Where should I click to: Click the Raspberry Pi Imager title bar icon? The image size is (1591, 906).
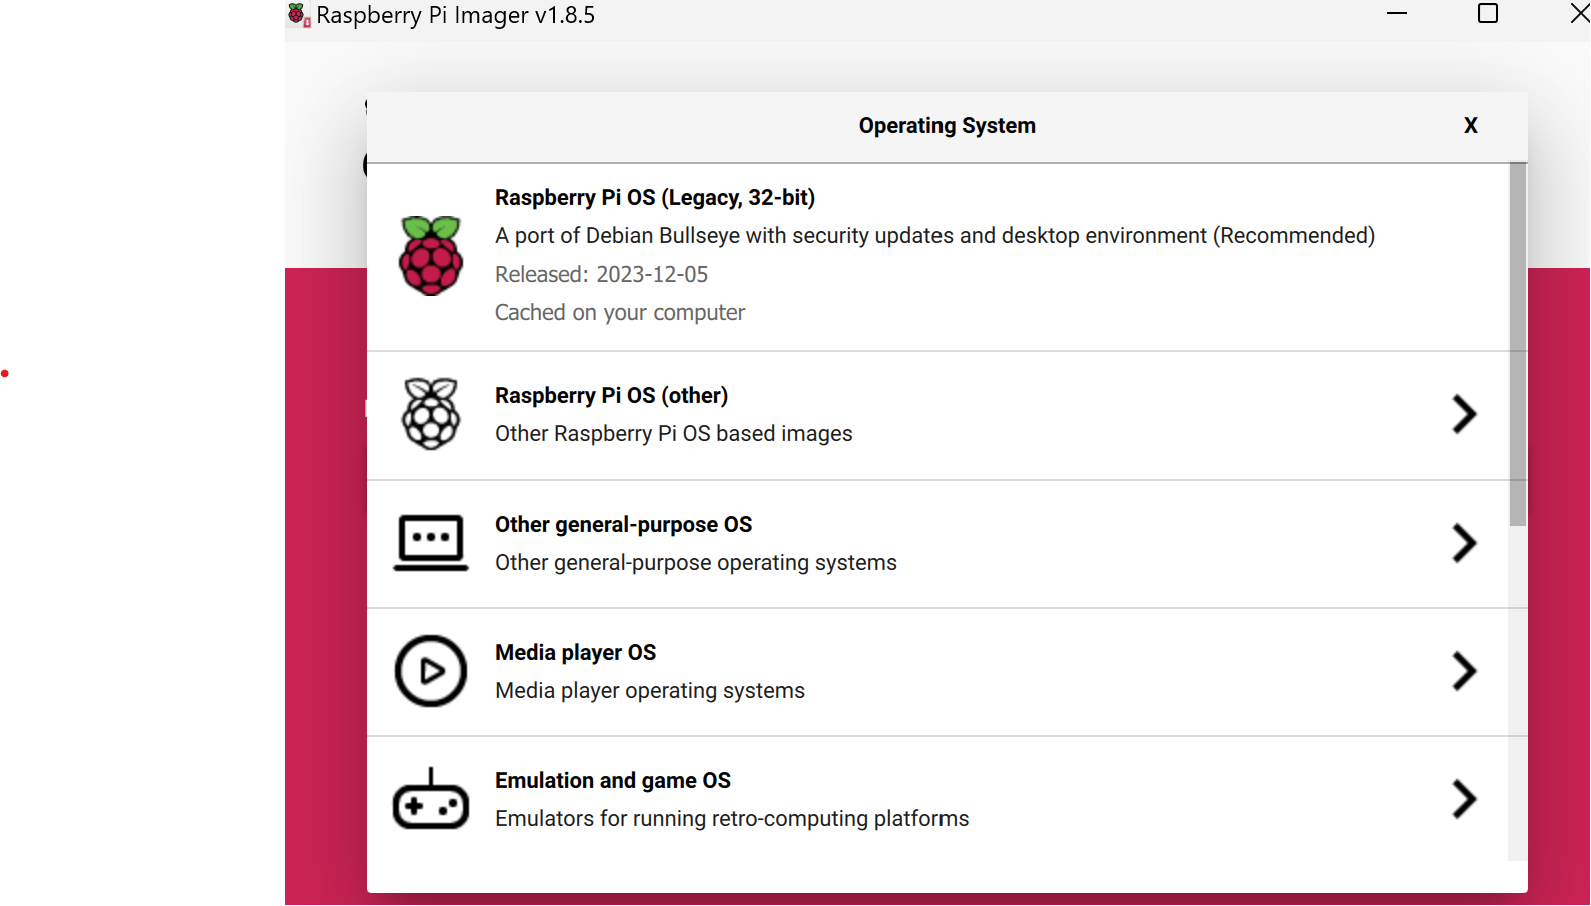(x=299, y=15)
